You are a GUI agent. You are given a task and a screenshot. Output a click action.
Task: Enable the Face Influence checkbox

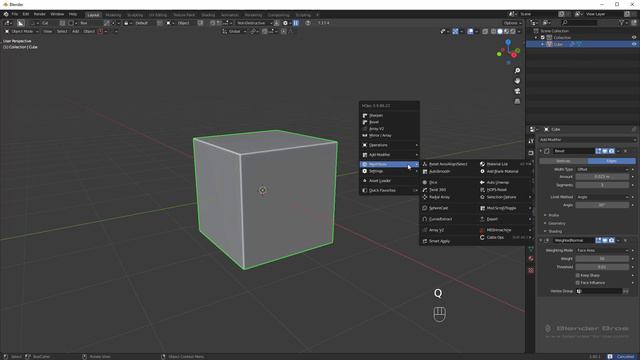point(578,282)
